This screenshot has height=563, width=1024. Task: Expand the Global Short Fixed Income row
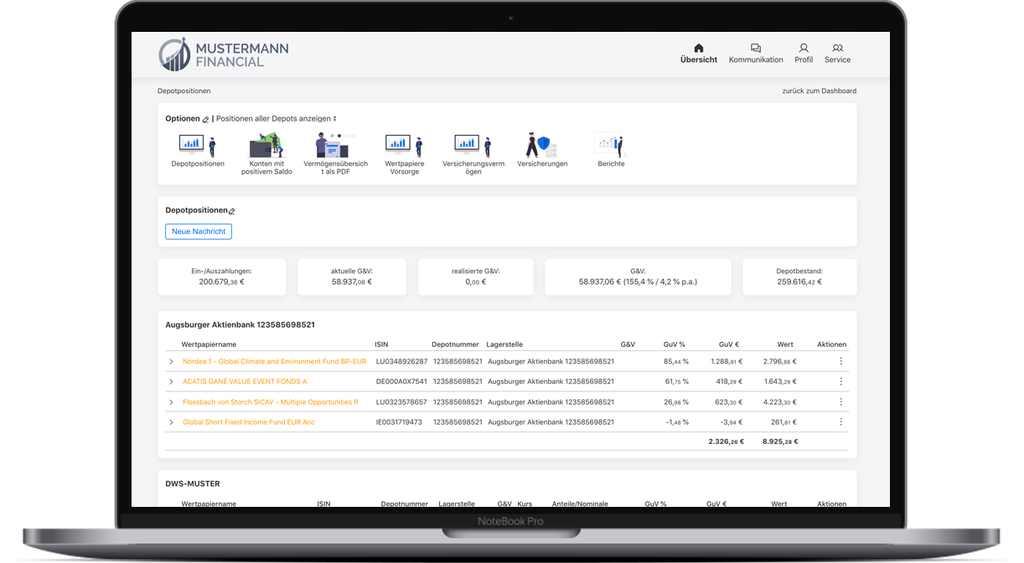pyautogui.click(x=171, y=423)
